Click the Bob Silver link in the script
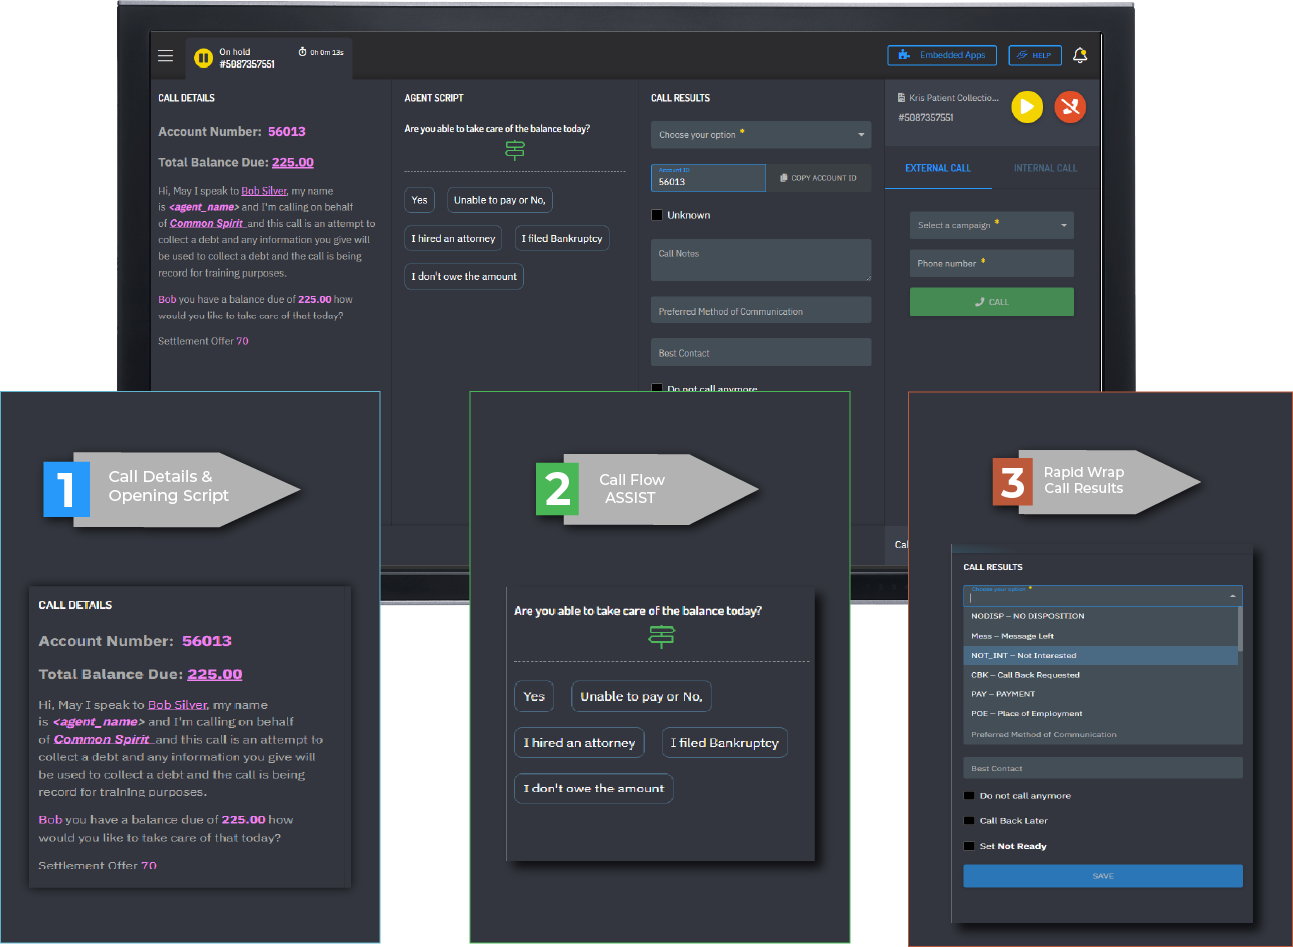Image resolution: width=1293 pixels, height=947 pixels. 263,190
